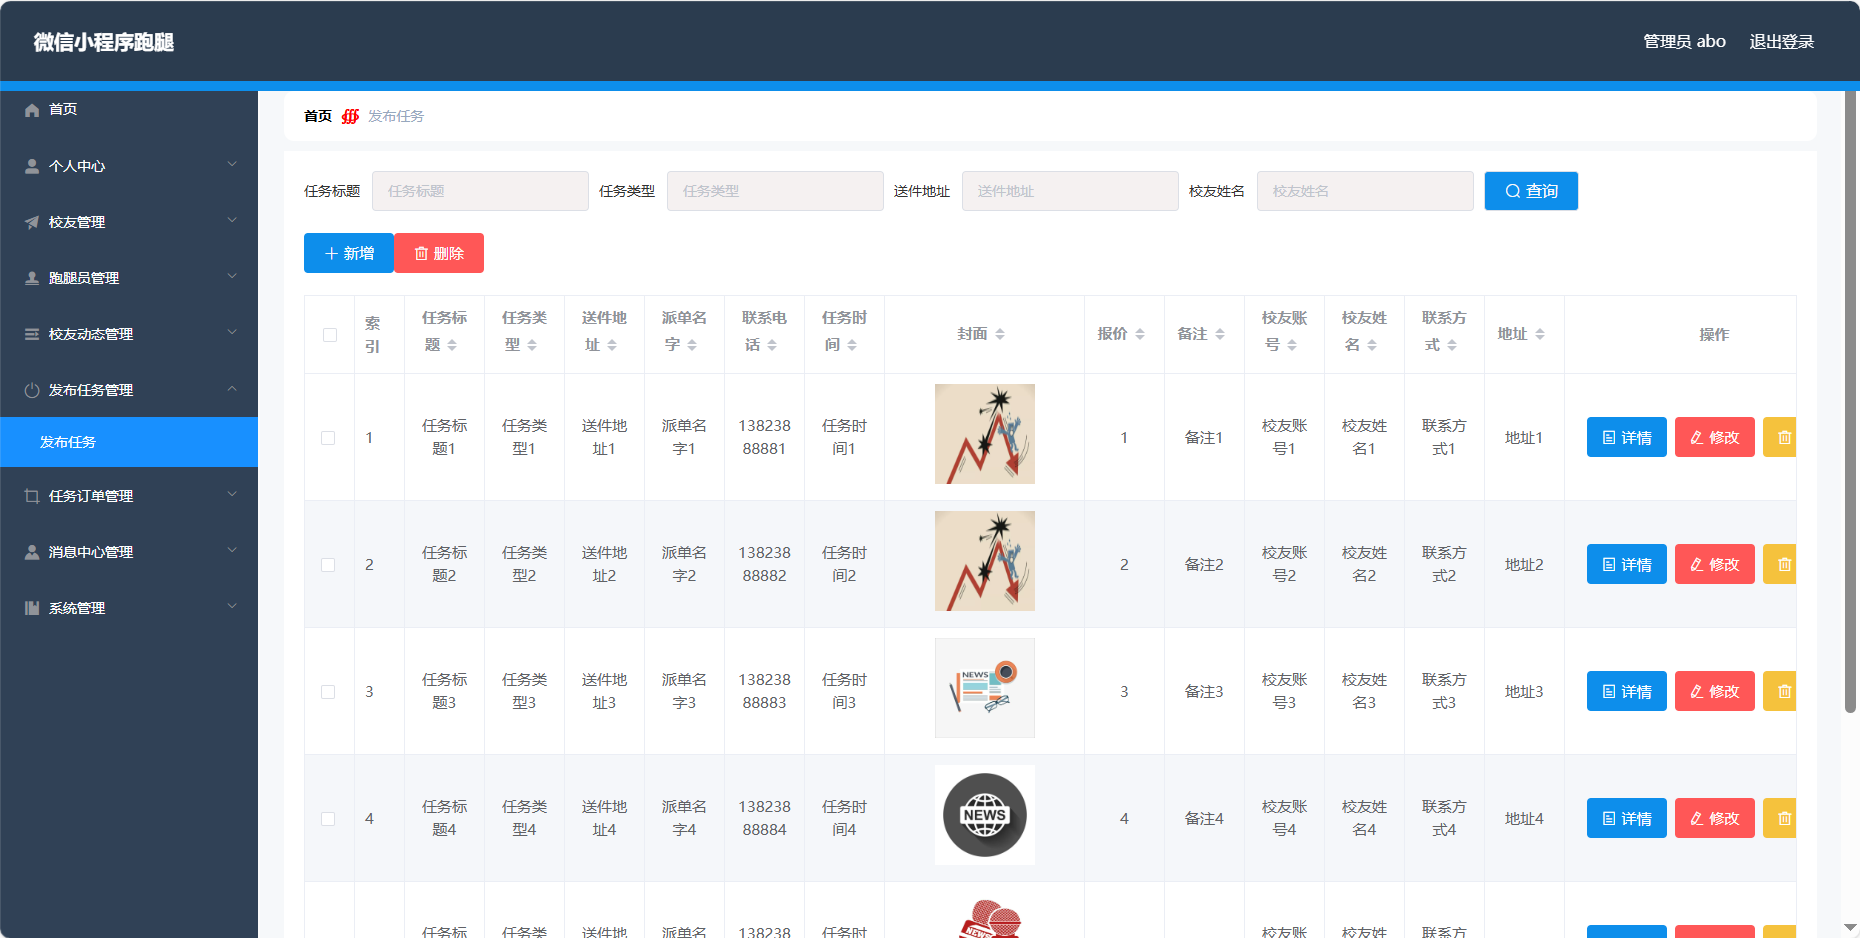Click the 消息中心管理 user icon

pos(32,552)
